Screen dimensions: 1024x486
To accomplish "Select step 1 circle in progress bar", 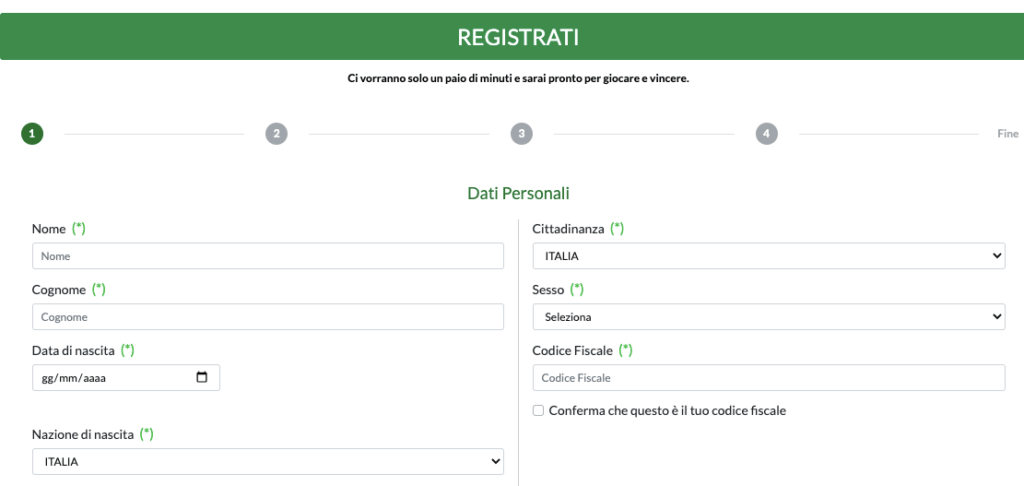I will (x=32, y=134).
